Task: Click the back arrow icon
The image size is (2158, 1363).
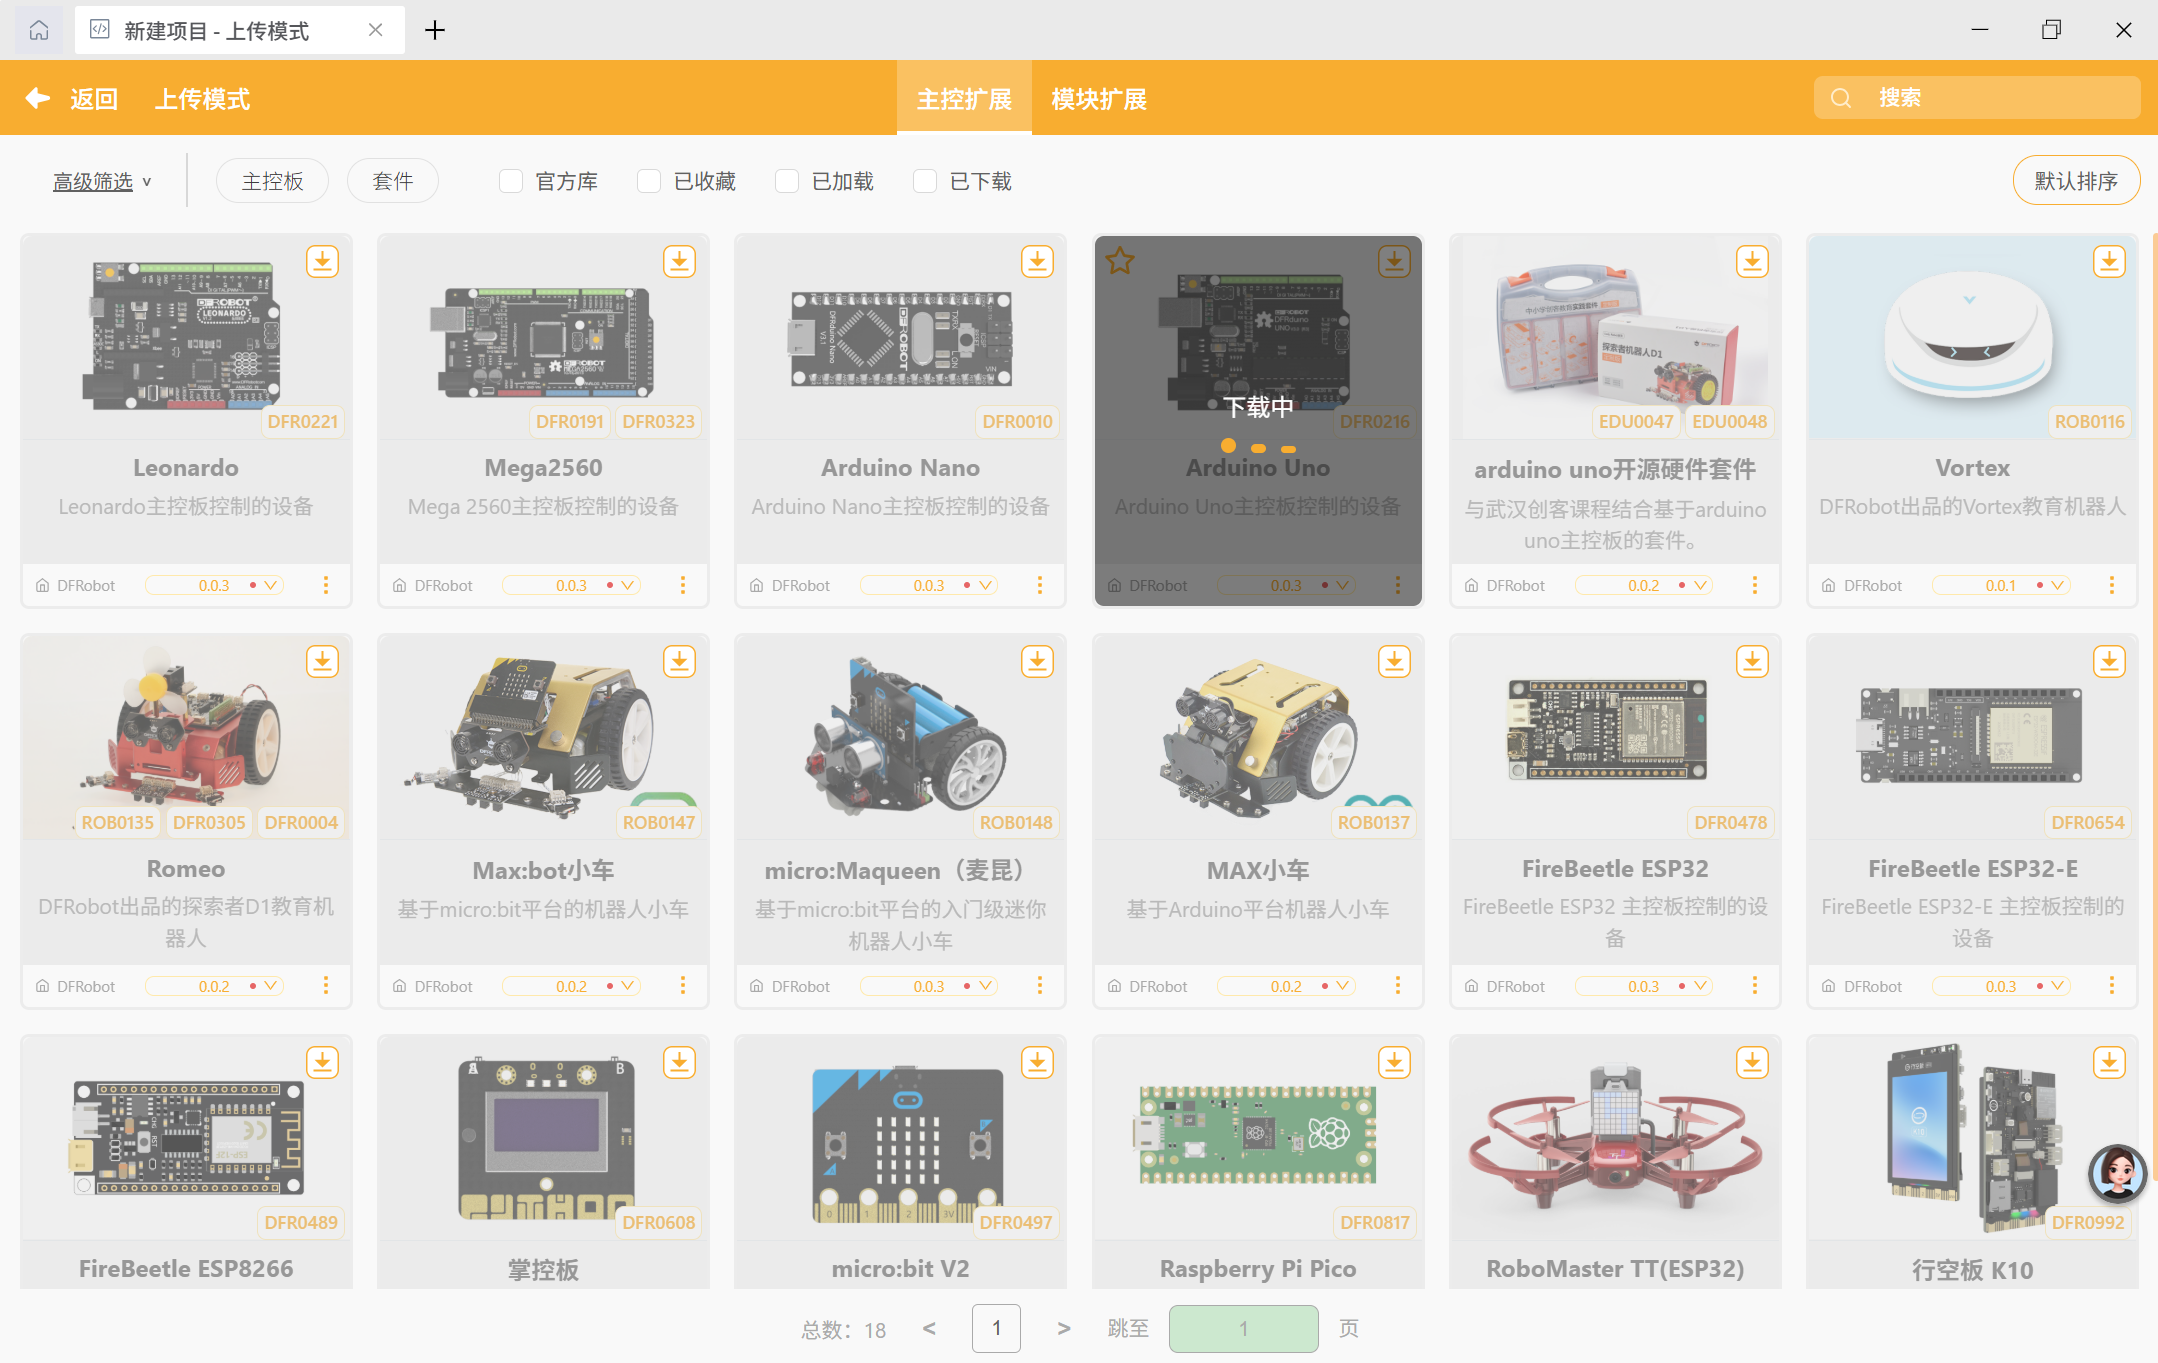Action: coord(38,98)
